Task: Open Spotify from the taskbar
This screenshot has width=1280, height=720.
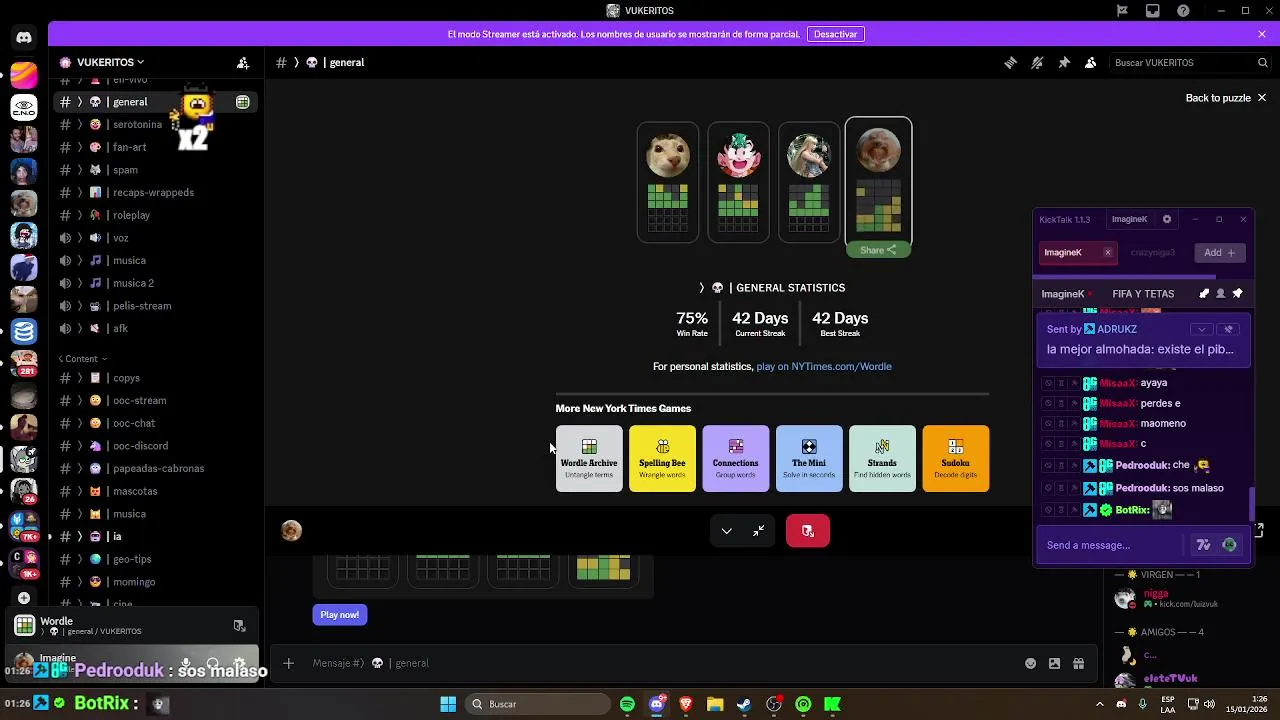Action: pyautogui.click(x=627, y=704)
